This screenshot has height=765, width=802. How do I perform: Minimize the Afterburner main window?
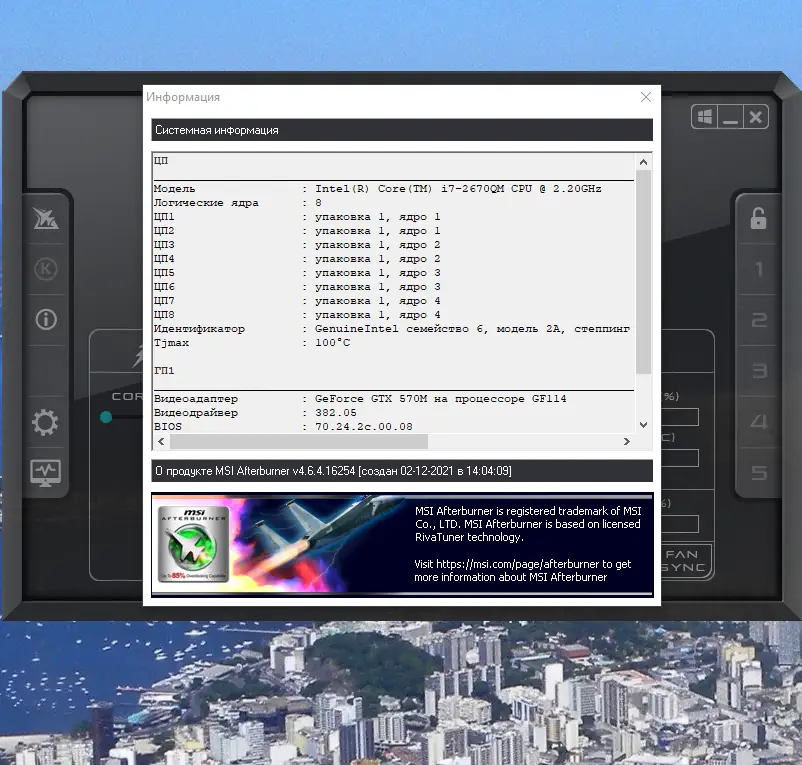730,117
